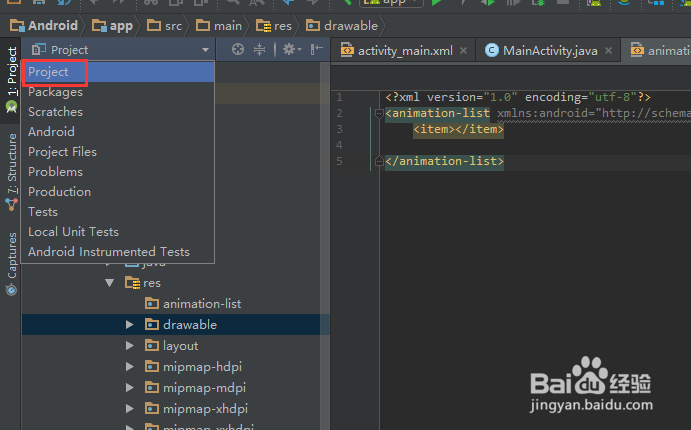Click line number 4 in the editor gutter

[x=339, y=145]
